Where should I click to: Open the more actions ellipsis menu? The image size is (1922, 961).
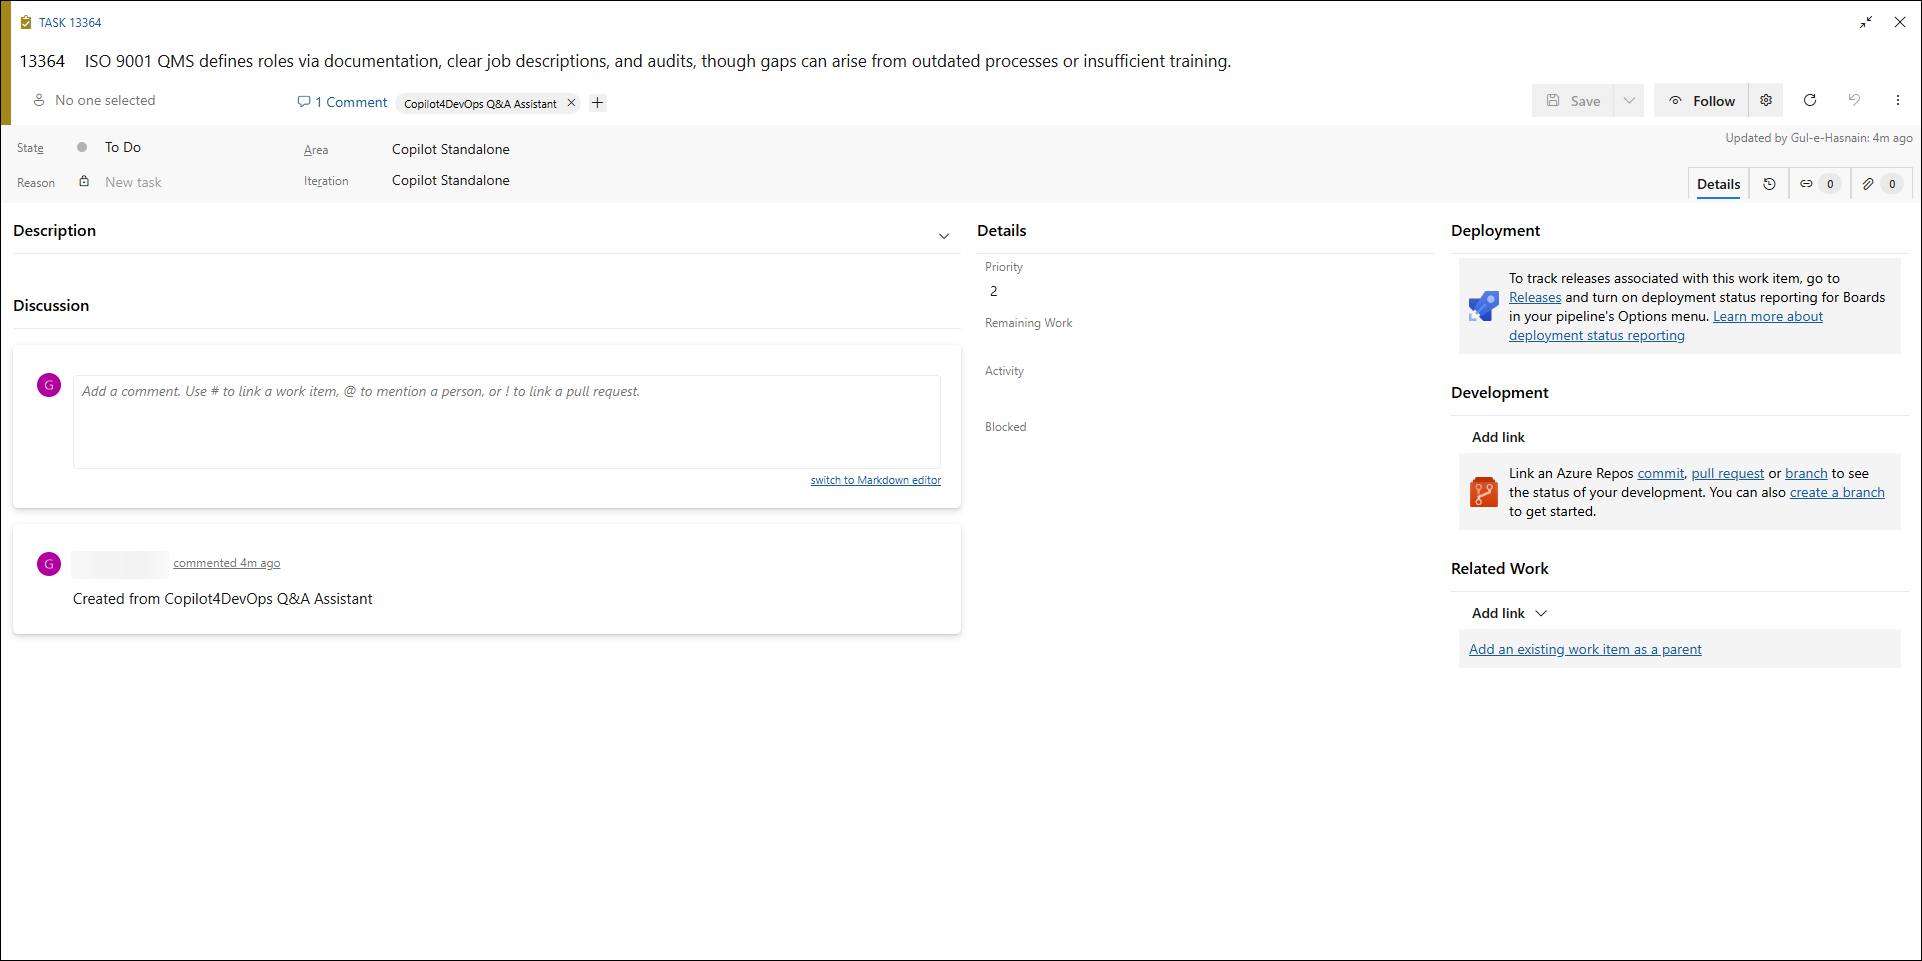coord(1897,100)
